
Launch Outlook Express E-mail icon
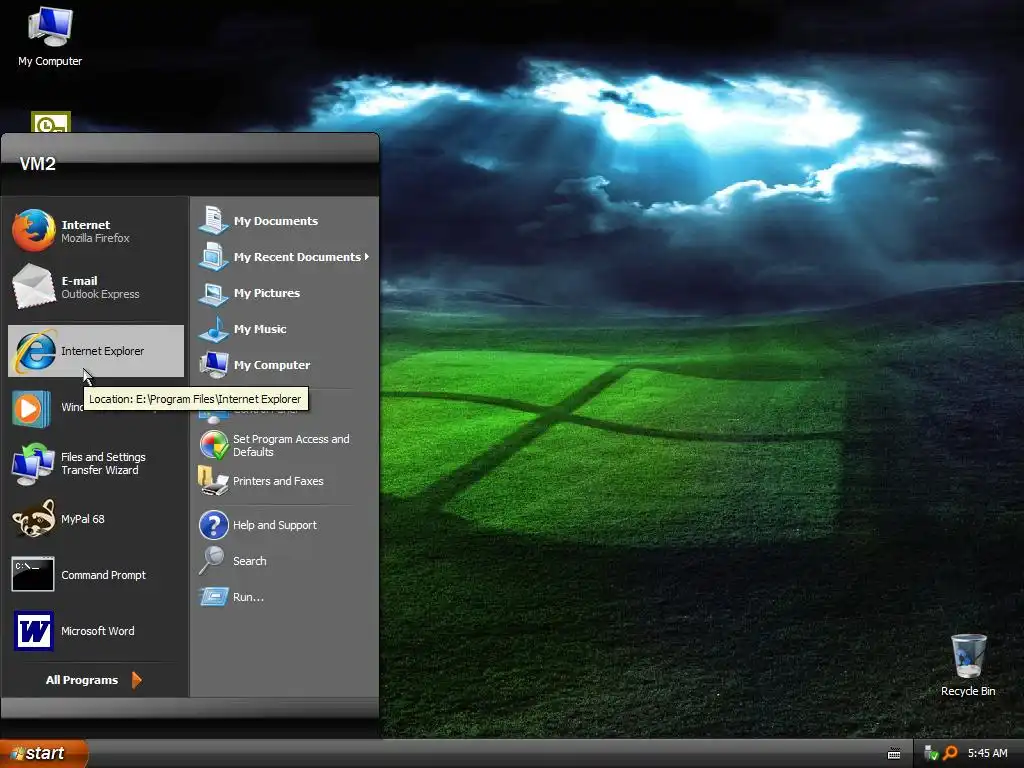pos(33,286)
